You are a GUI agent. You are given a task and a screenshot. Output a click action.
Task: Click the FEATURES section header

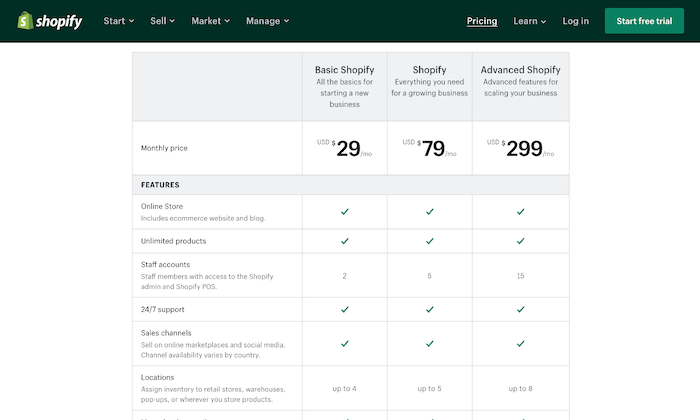160,185
